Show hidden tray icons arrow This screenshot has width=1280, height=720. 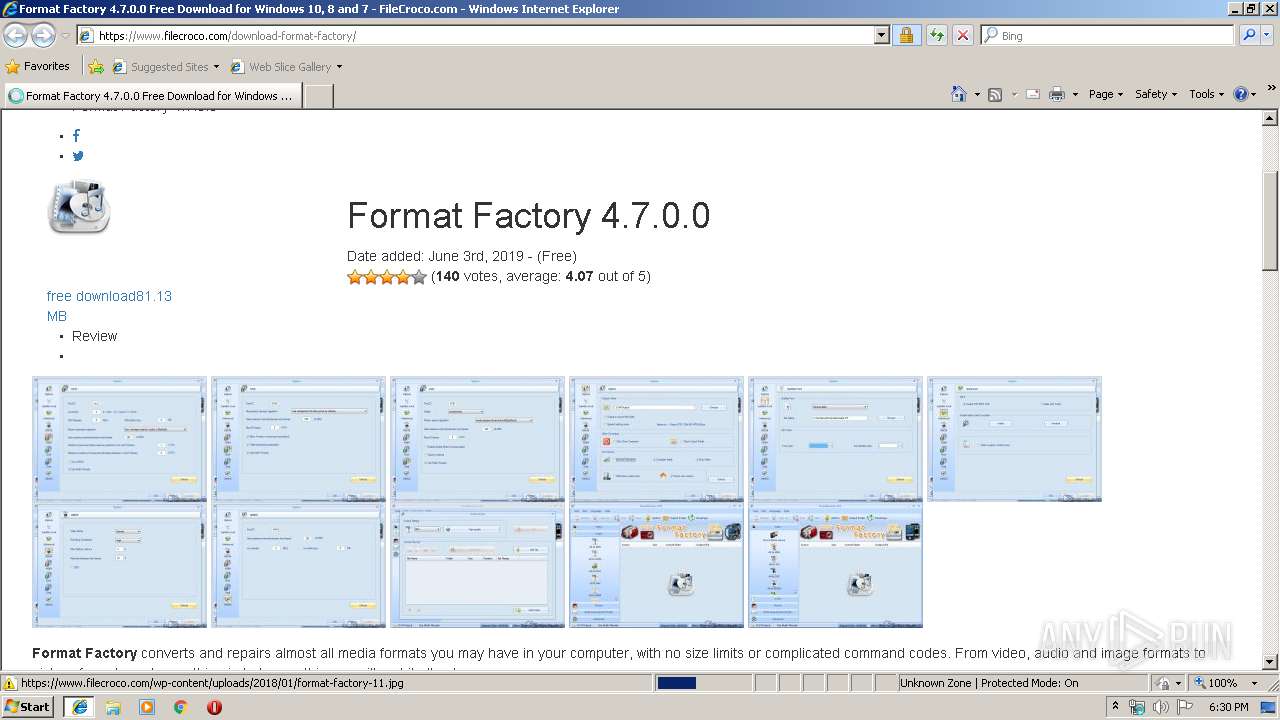click(x=1116, y=707)
